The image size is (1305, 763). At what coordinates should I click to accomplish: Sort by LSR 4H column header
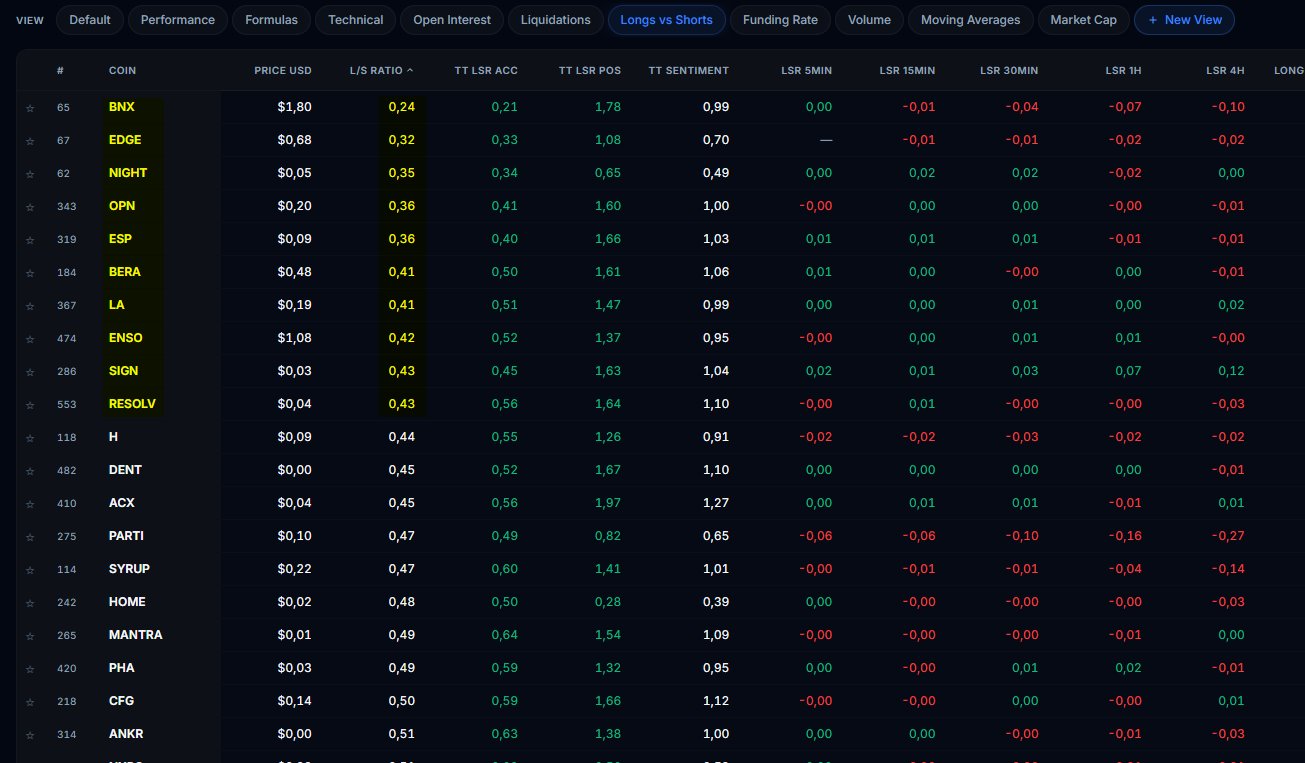(1224, 70)
